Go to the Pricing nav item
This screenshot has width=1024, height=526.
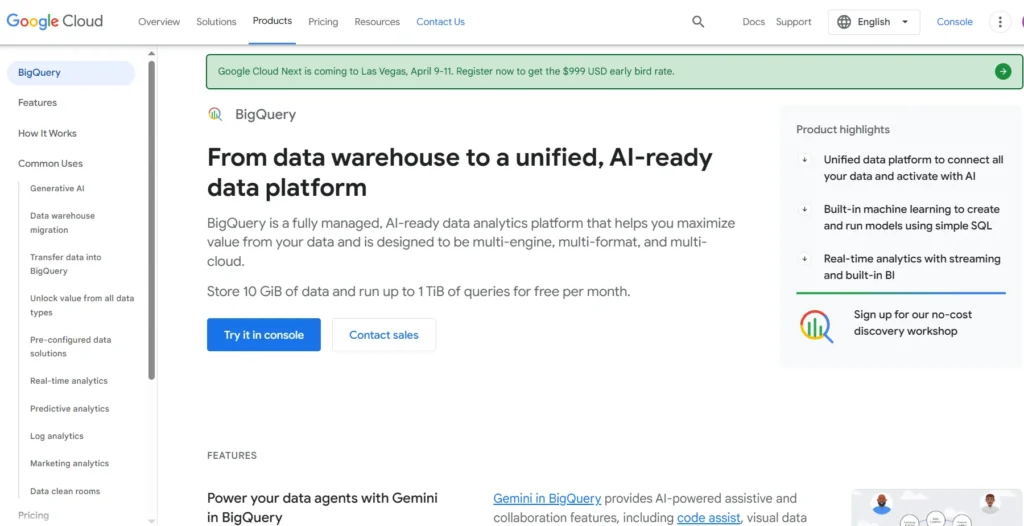(x=323, y=22)
